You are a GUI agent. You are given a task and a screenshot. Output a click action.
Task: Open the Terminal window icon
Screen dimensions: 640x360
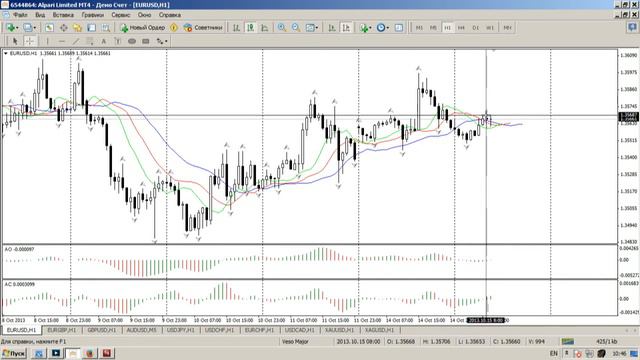tap(91, 28)
